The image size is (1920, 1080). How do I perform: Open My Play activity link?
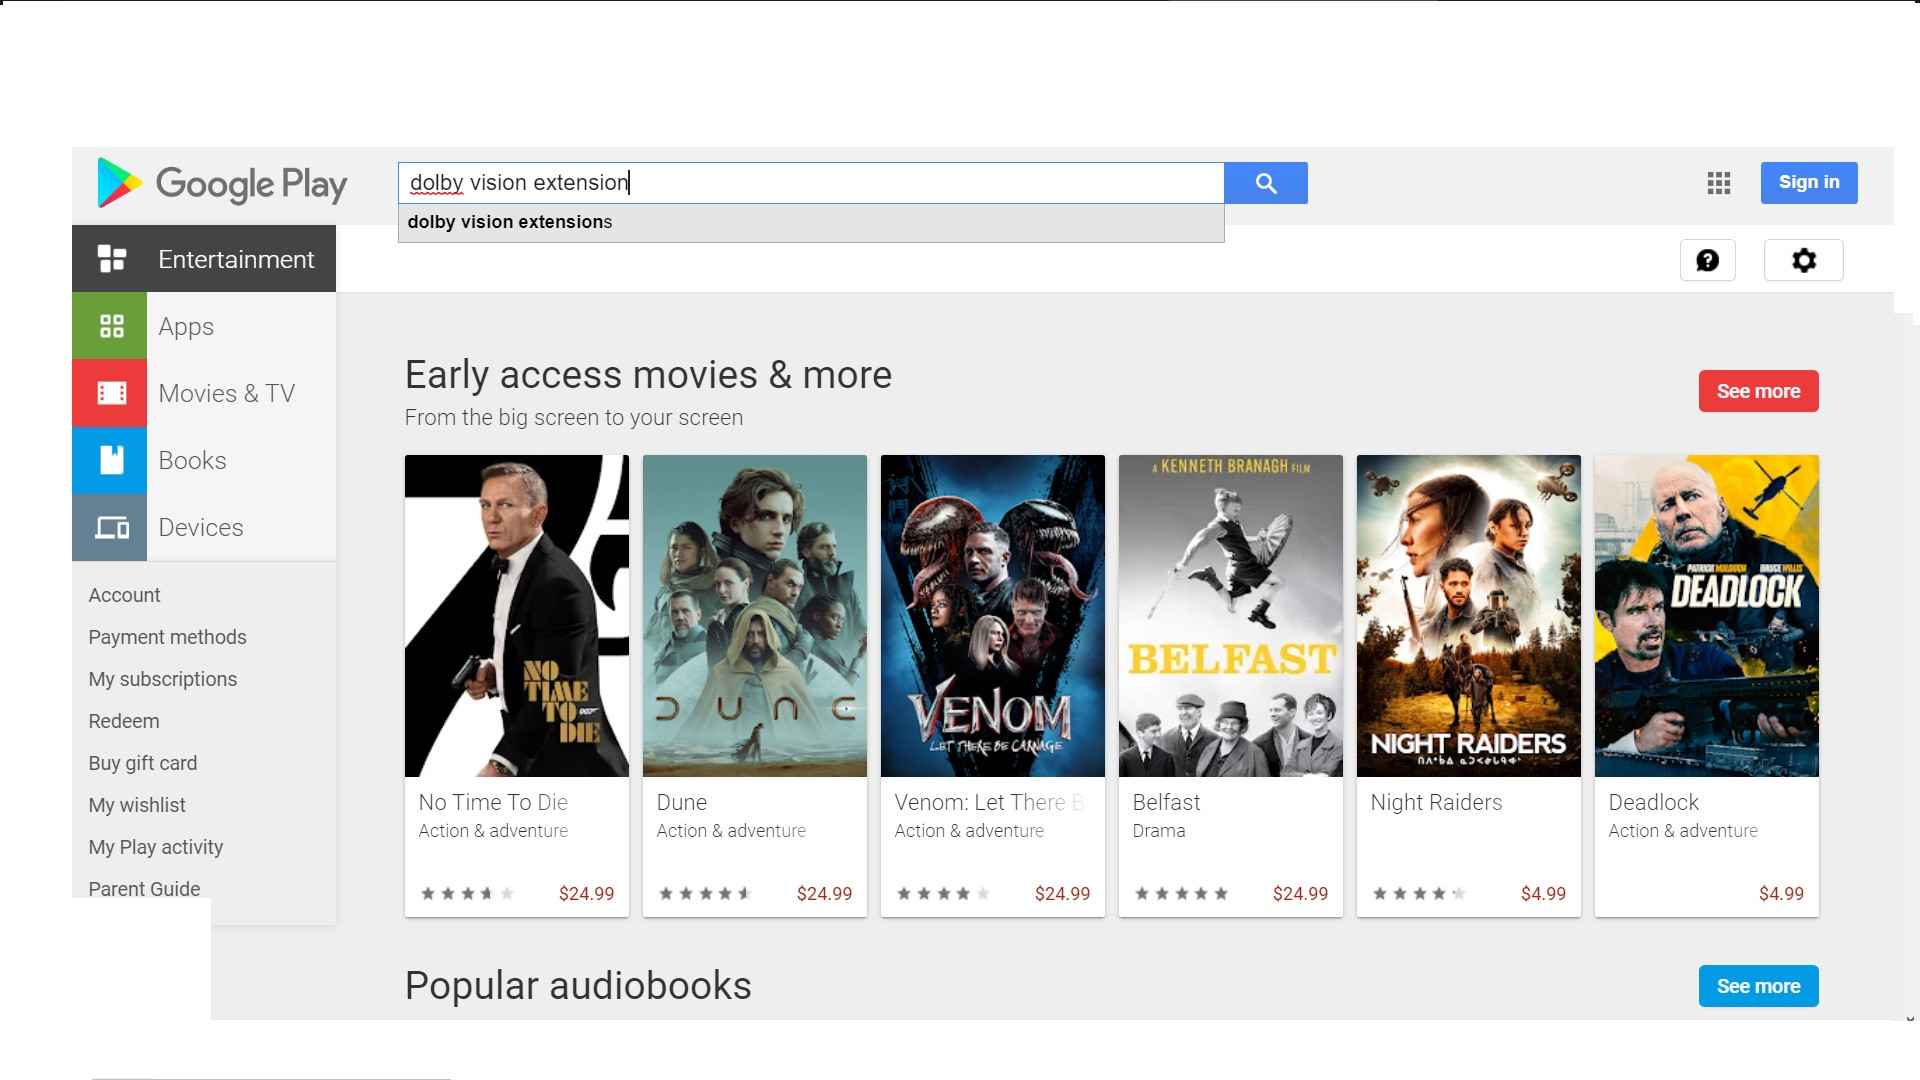pyautogui.click(x=156, y=847)
